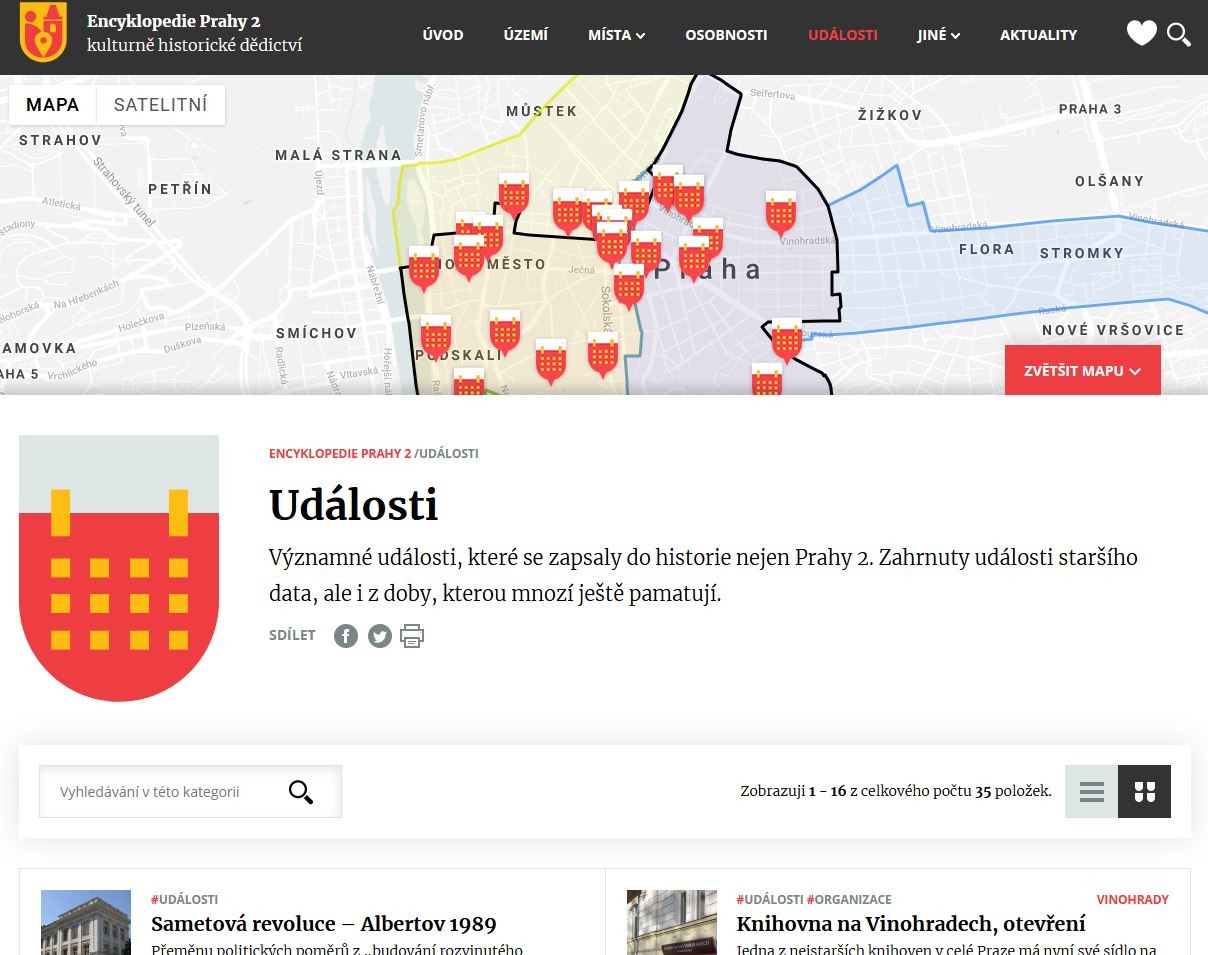This screenshot has width=1208, height=955.
Task: Share page on Facebook
Action: click(346, 636)
